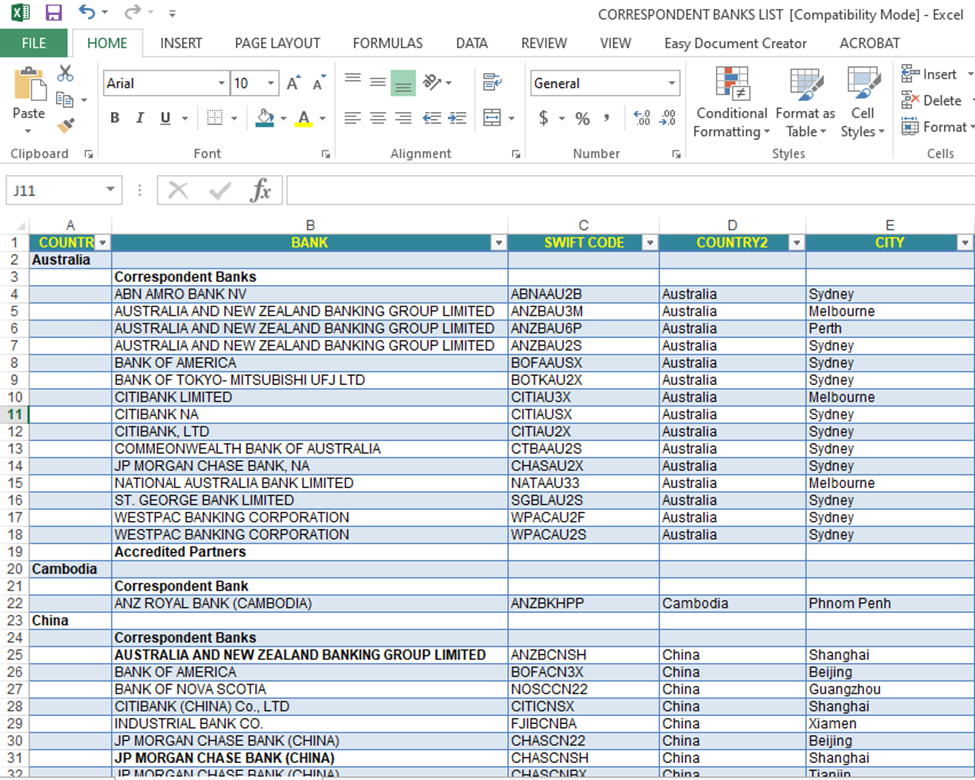Image resolution: width=975 pixels, height=780 pixels.
Task: Open the COUNTRY2 column filter dropdown
Action: pos(797,243)
